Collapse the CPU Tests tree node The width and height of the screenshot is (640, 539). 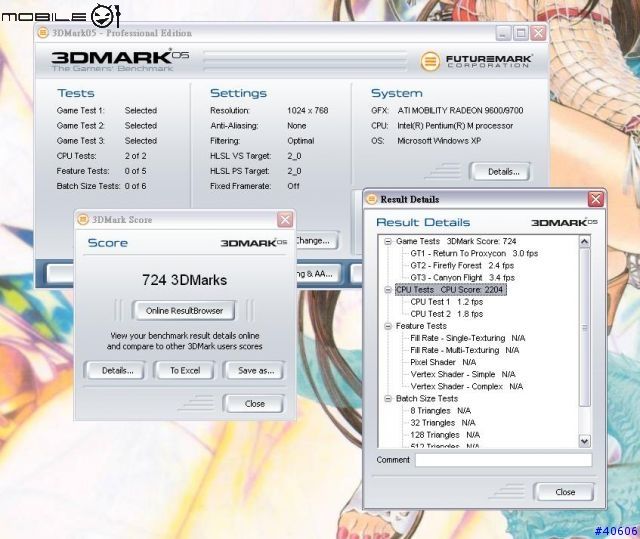click(x=388, y=290)
